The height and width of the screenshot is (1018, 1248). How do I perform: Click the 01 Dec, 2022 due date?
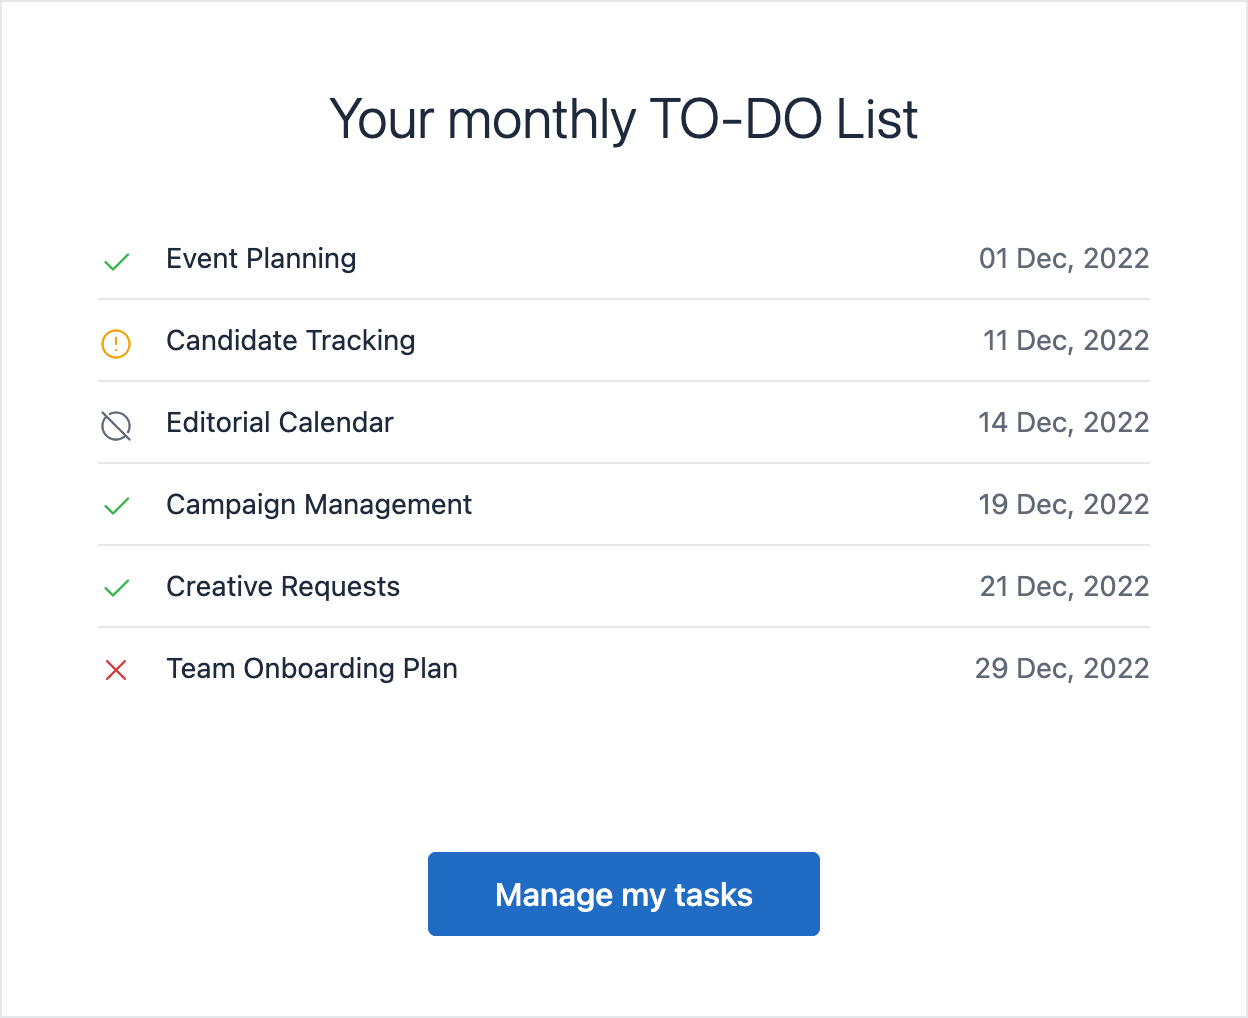(1064, 258)
